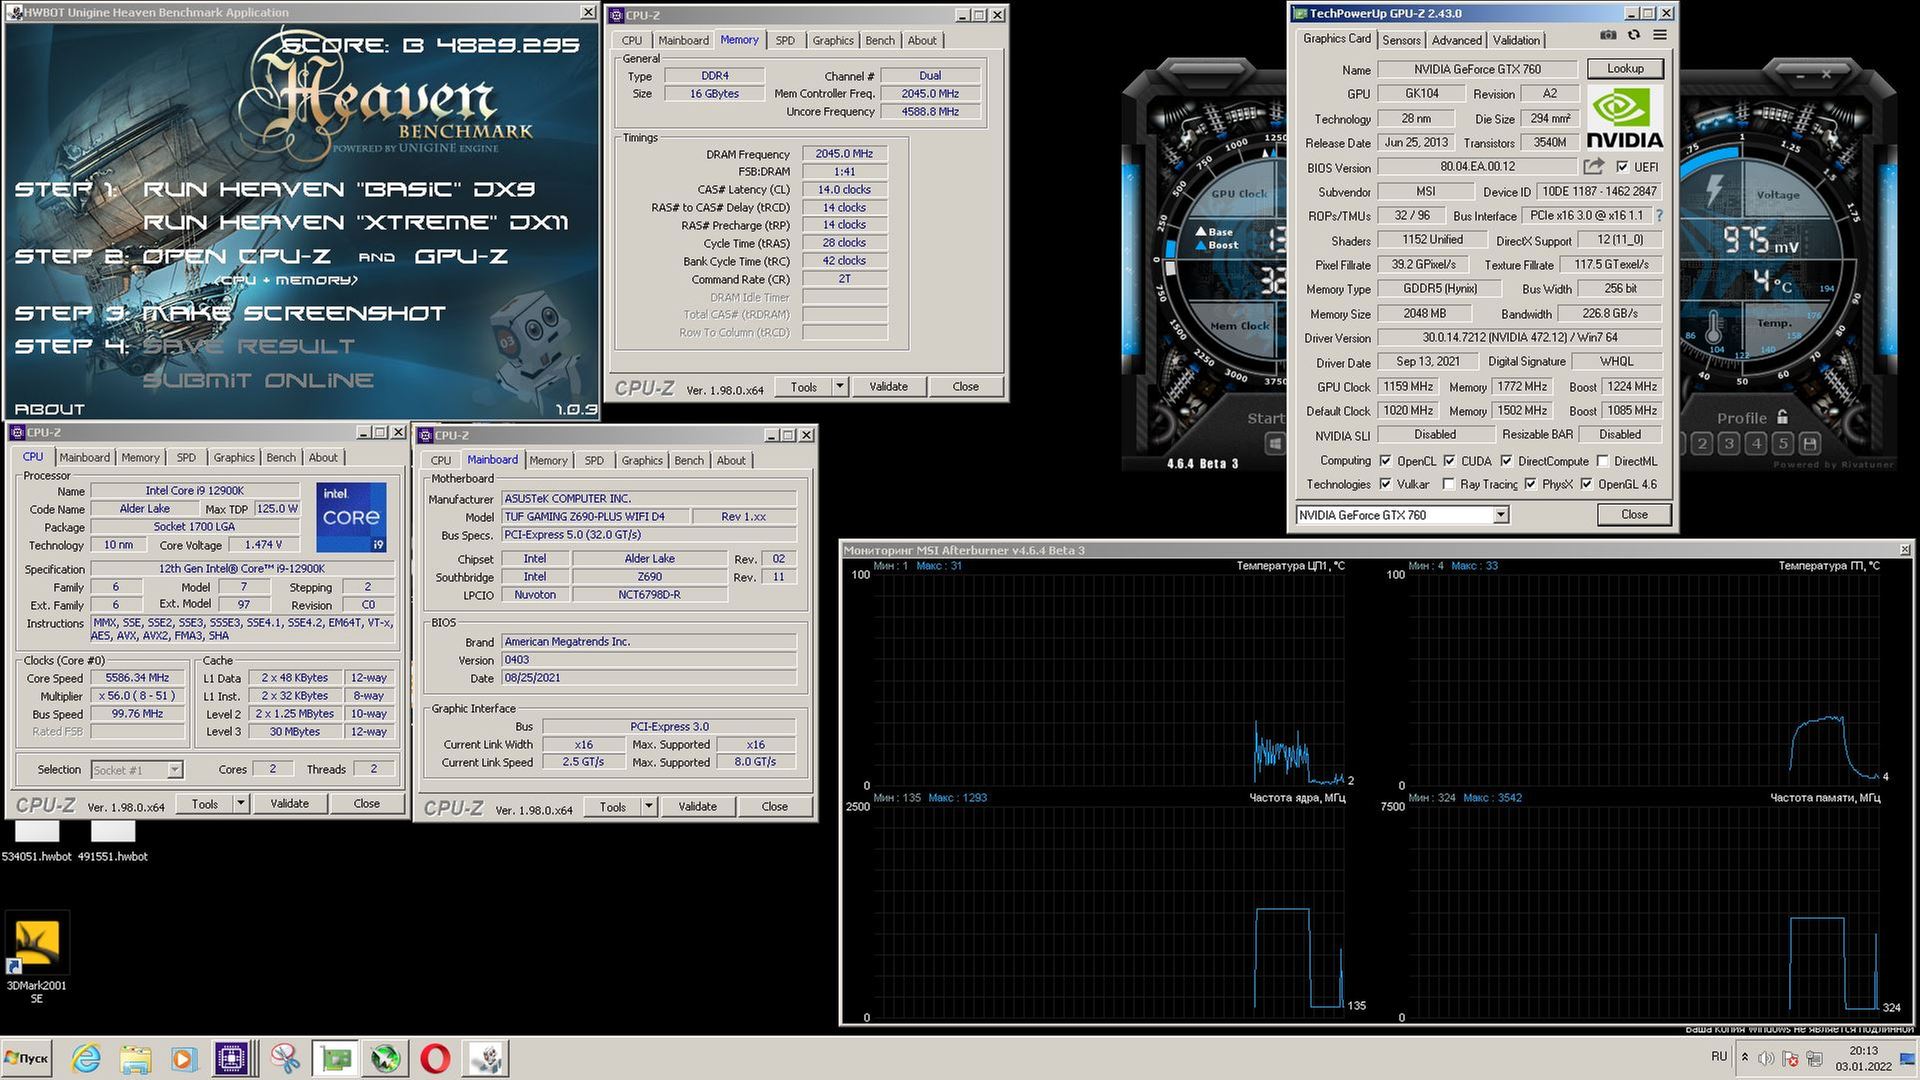Select Afterburner profile slot 4

click(1756, 443)
